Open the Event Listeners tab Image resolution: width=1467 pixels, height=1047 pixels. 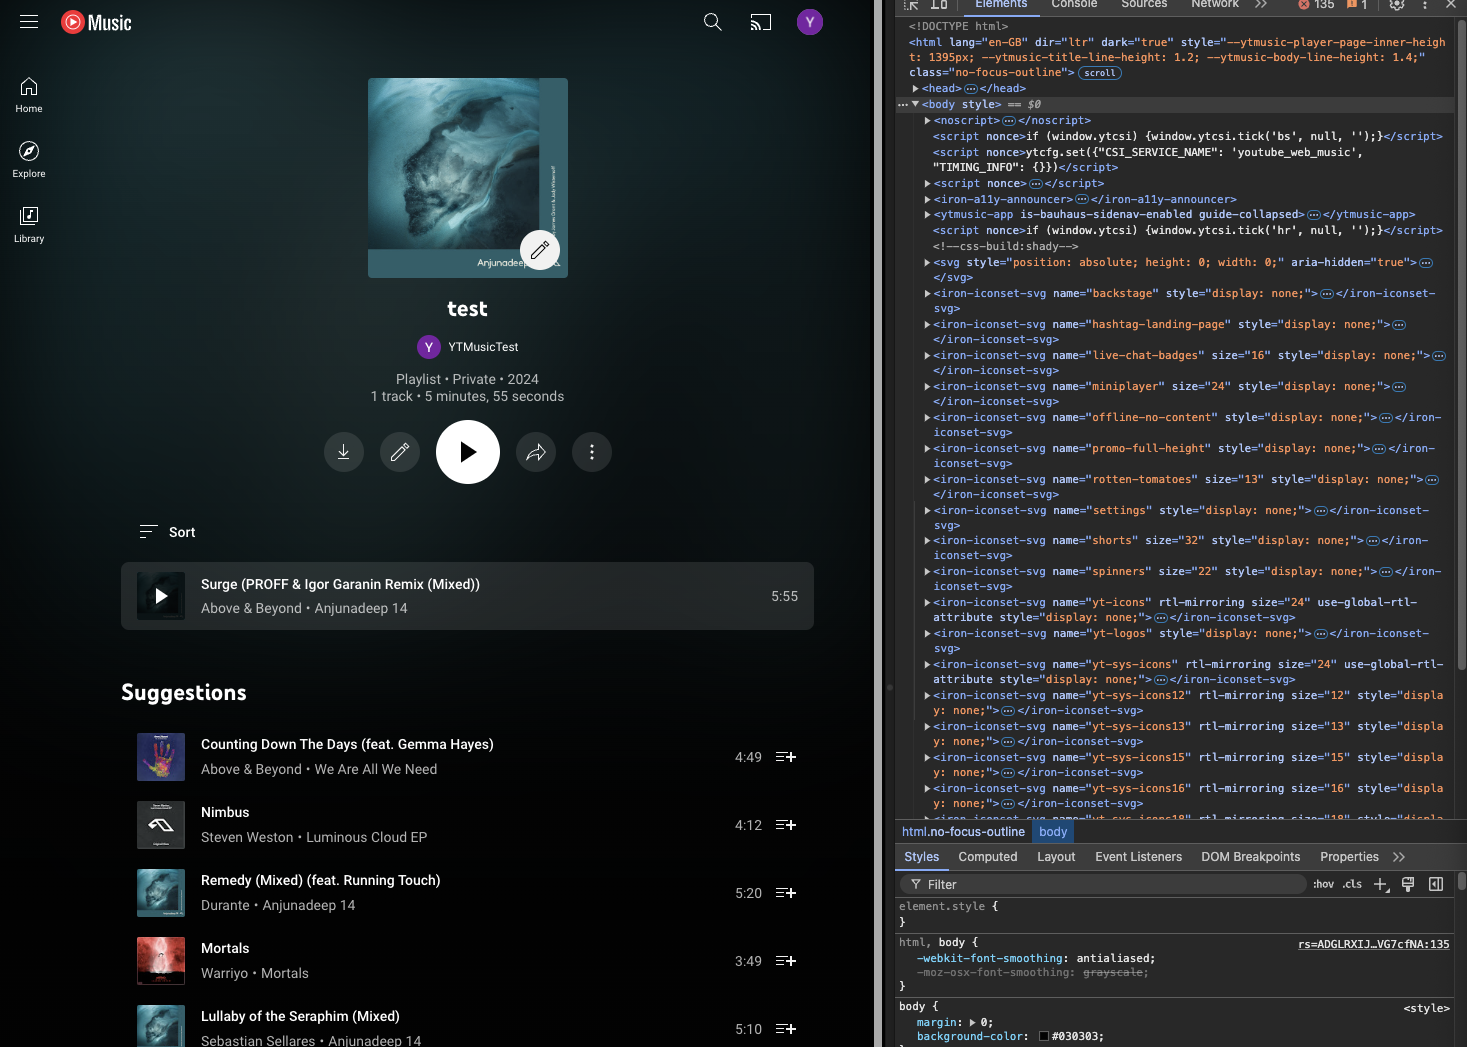[1138, 857]
